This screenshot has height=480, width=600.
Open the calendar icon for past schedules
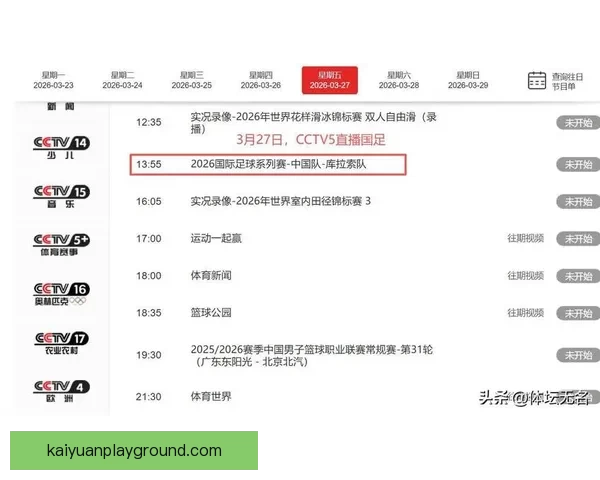coord(537,80)
